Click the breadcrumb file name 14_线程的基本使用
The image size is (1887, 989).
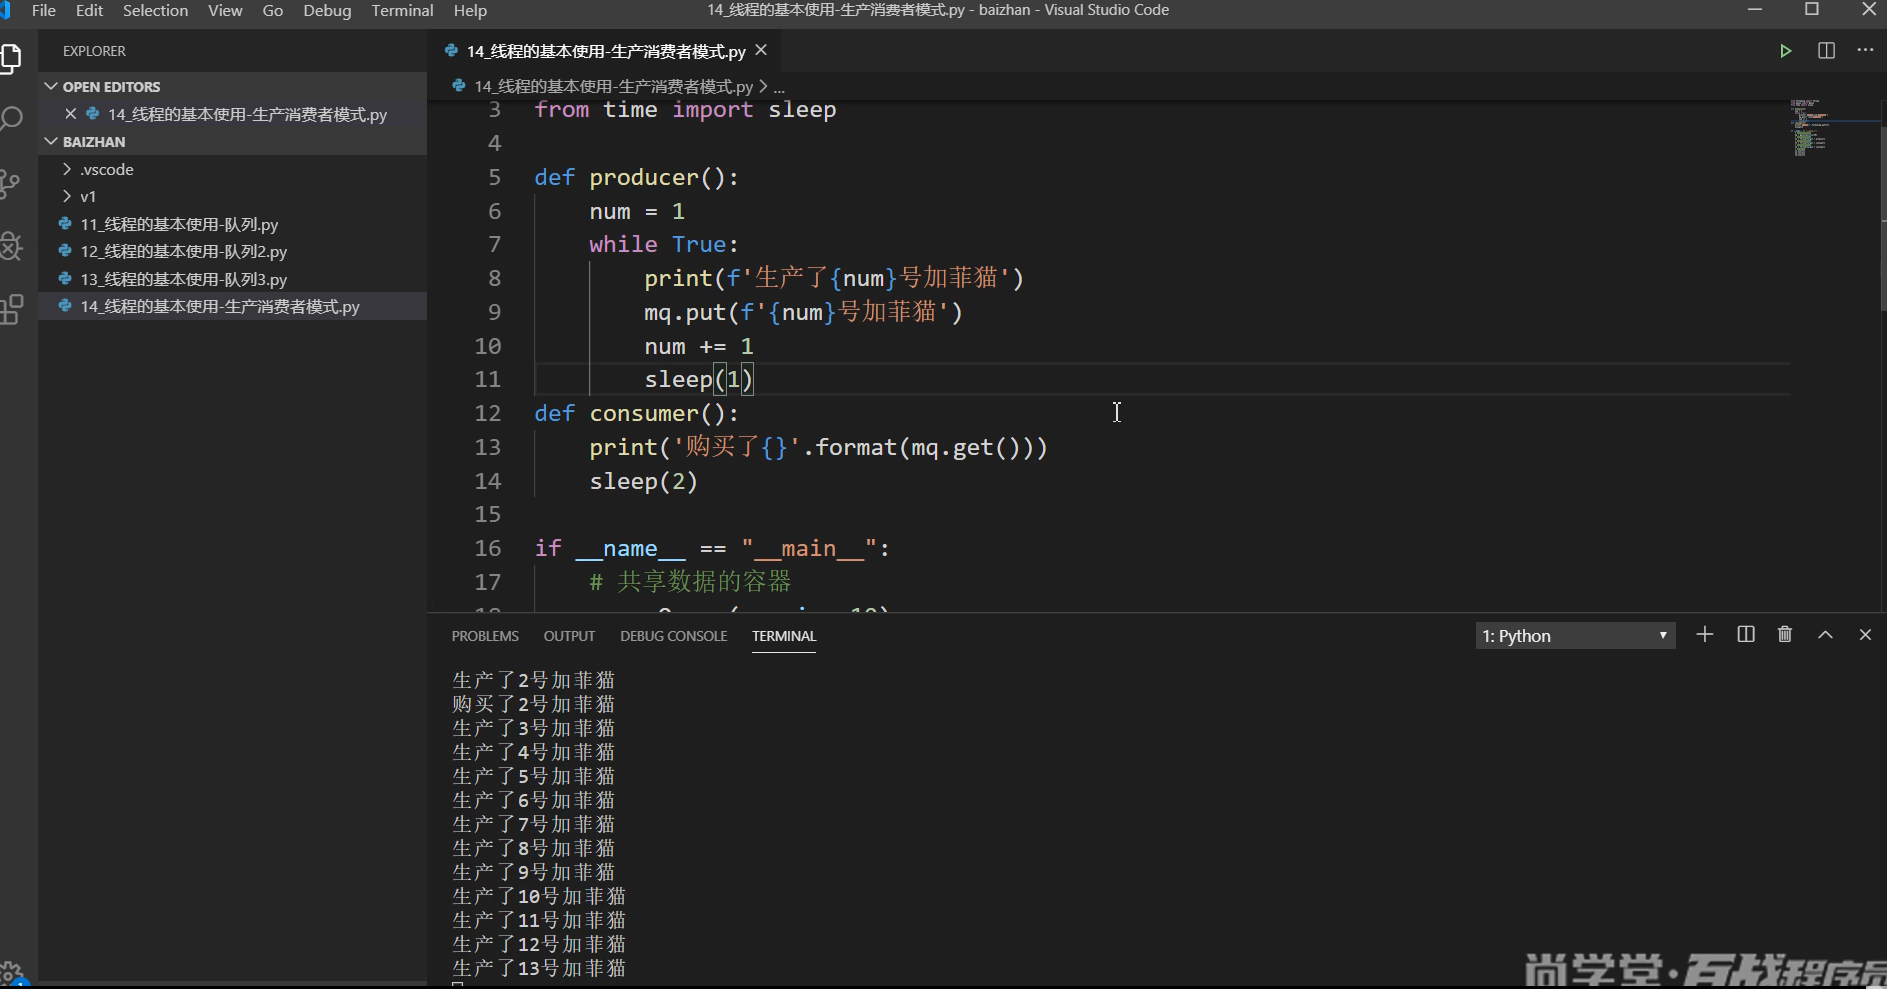[613, 87]
